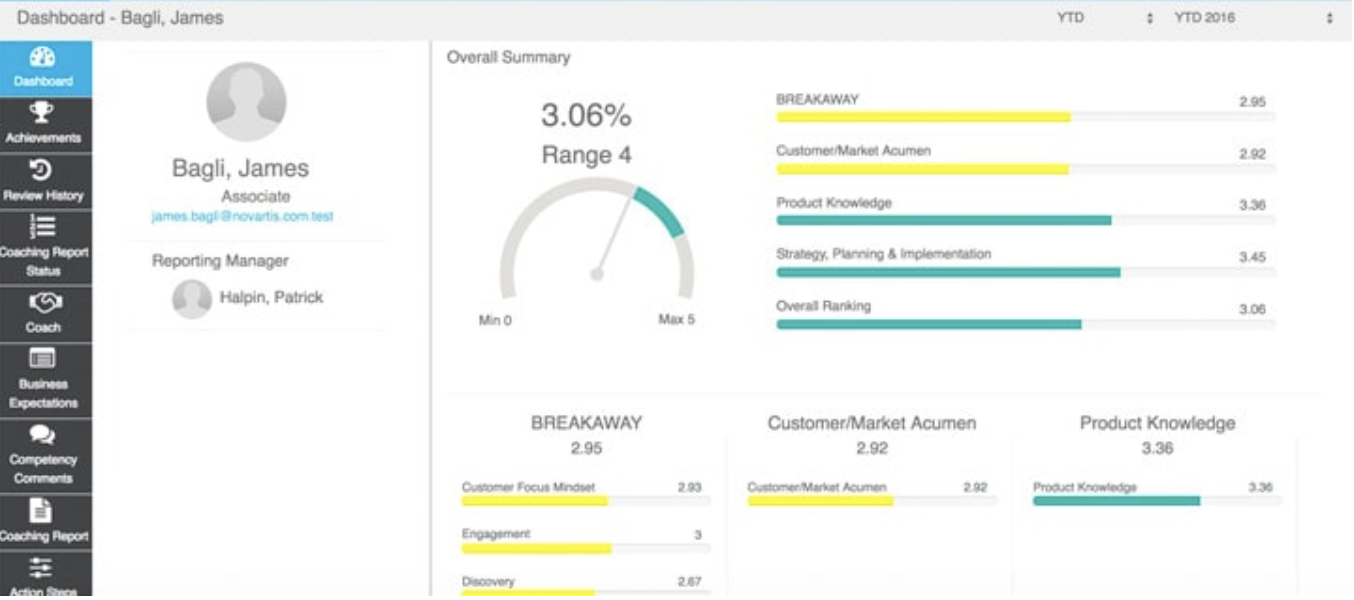The image size is (1354, 600).
Task: Open the YTD period dropdown
Action: click(1104, 18)
